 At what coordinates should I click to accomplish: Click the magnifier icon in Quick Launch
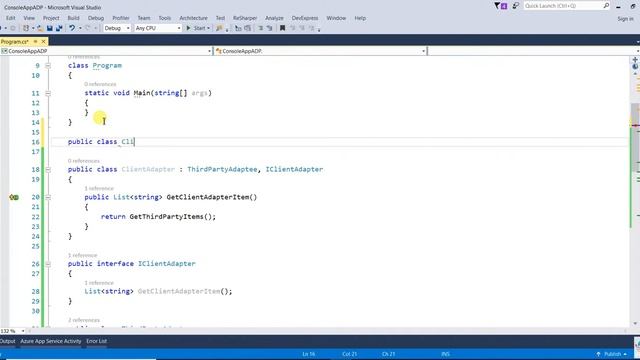(606, 6)
